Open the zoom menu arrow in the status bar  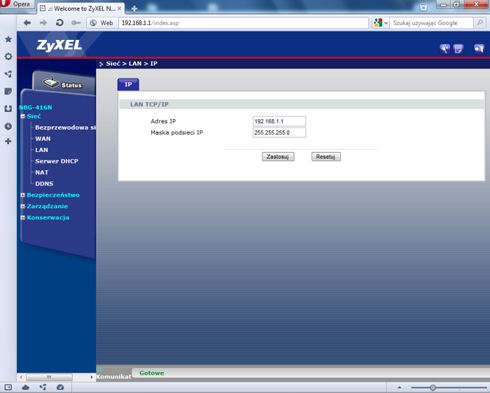[399, 387]
